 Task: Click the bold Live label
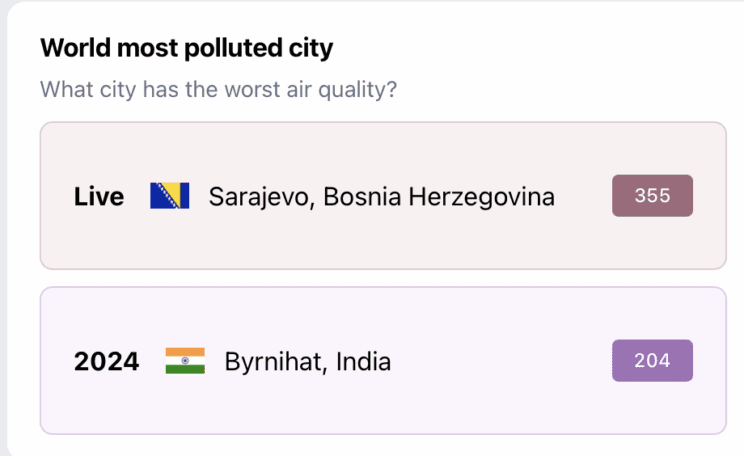pyautogui.click(x=99, y=197)
